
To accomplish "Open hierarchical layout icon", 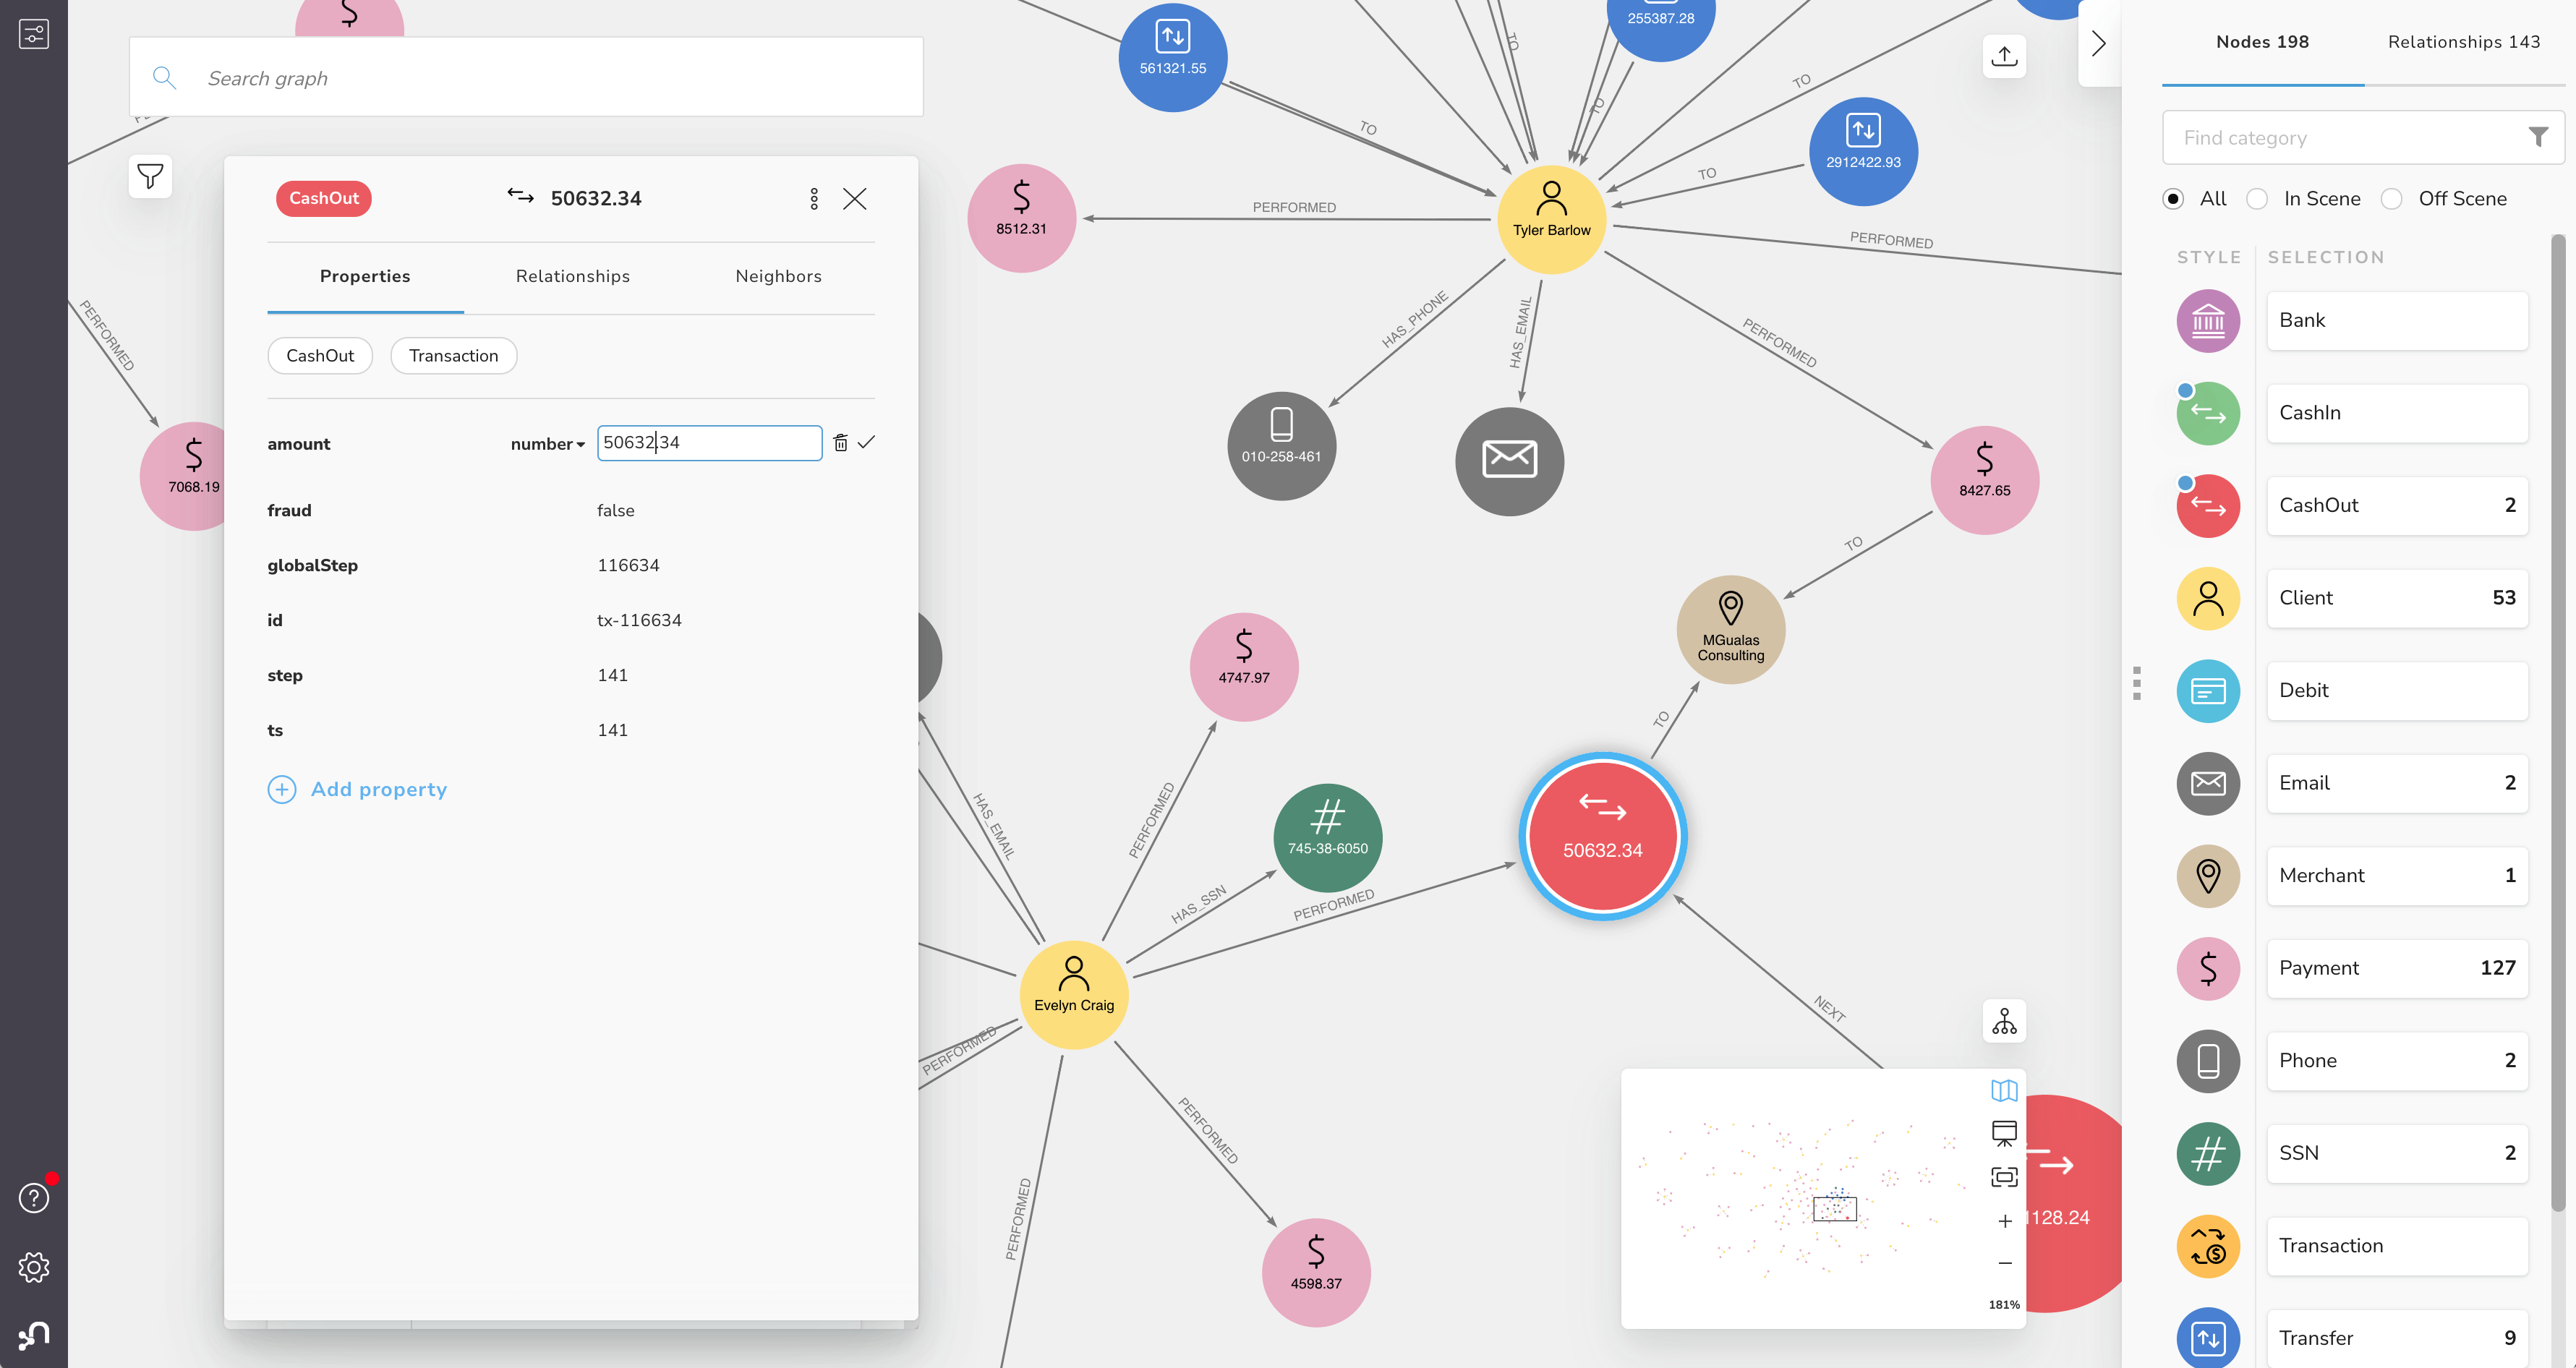I will (x=2004, y=1021).
